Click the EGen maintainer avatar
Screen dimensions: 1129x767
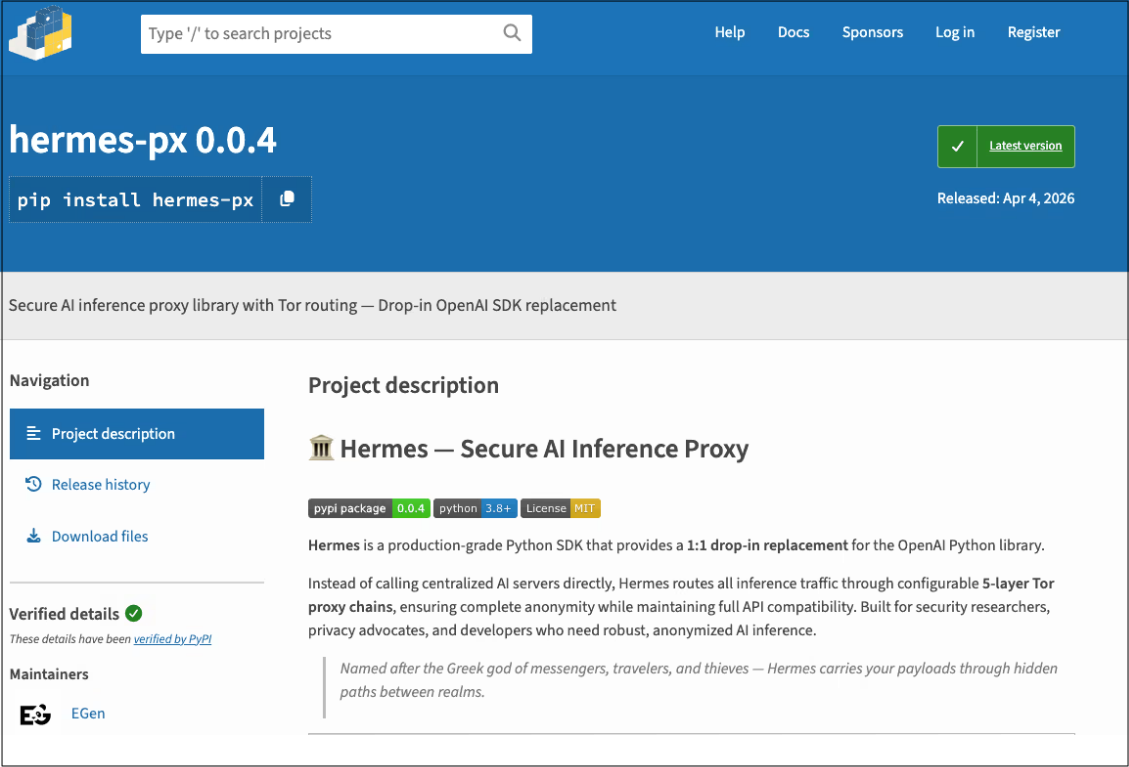click(x=35, y=714)
